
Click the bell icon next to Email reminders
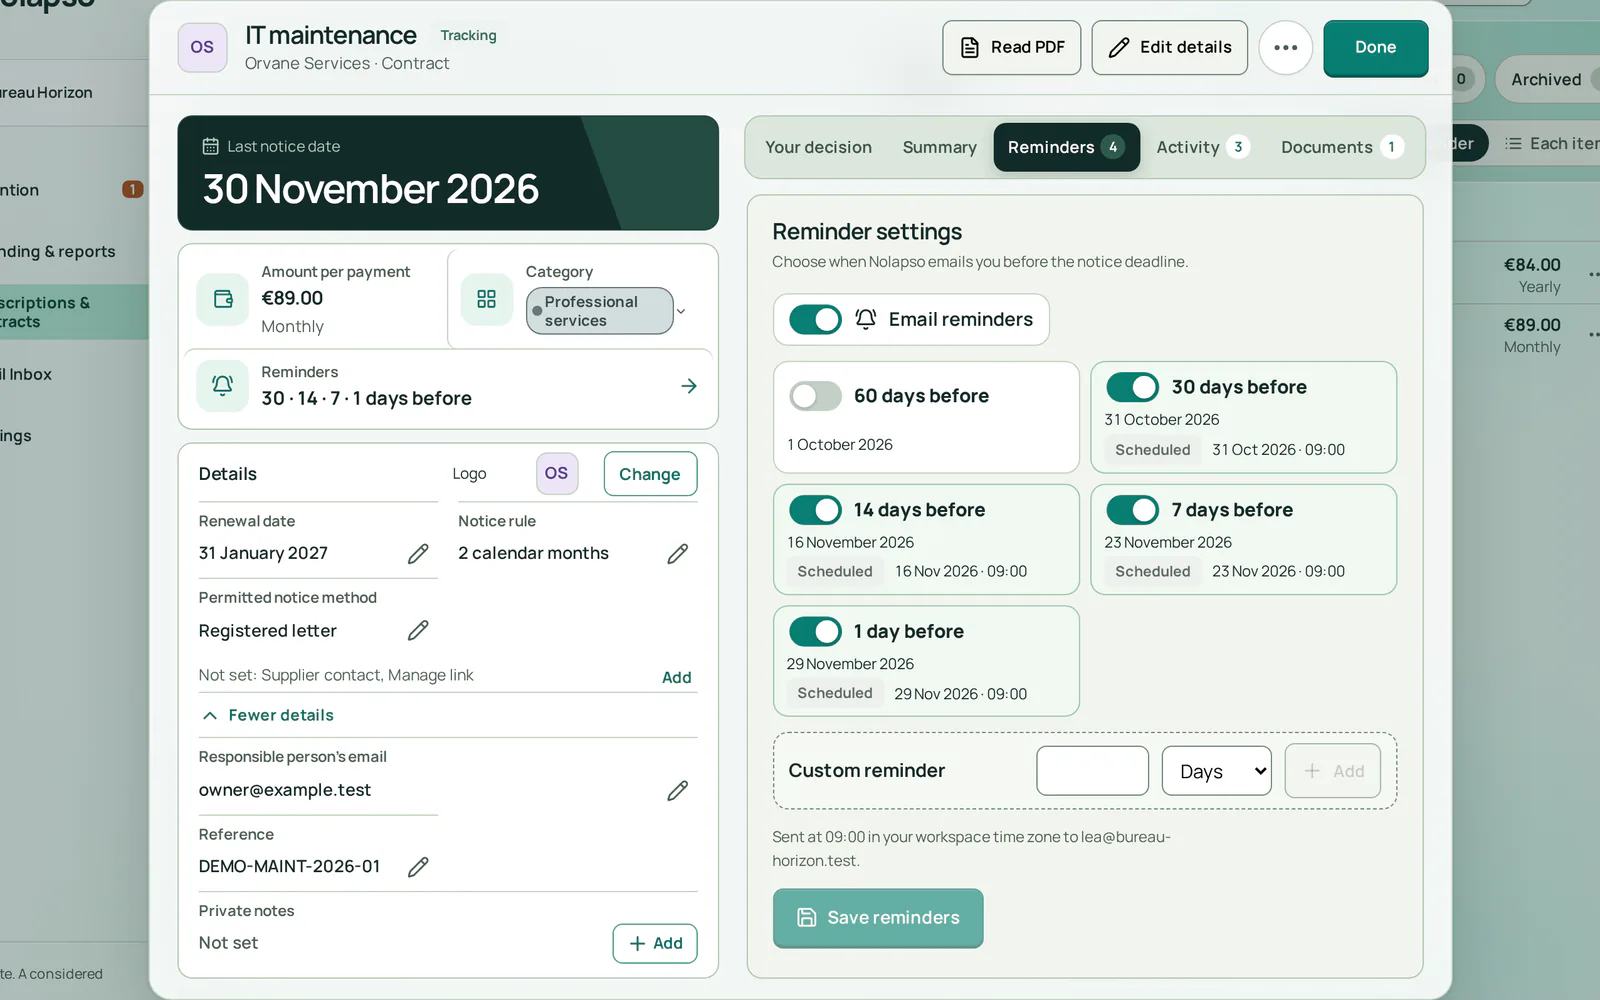(x=866, y=319)
